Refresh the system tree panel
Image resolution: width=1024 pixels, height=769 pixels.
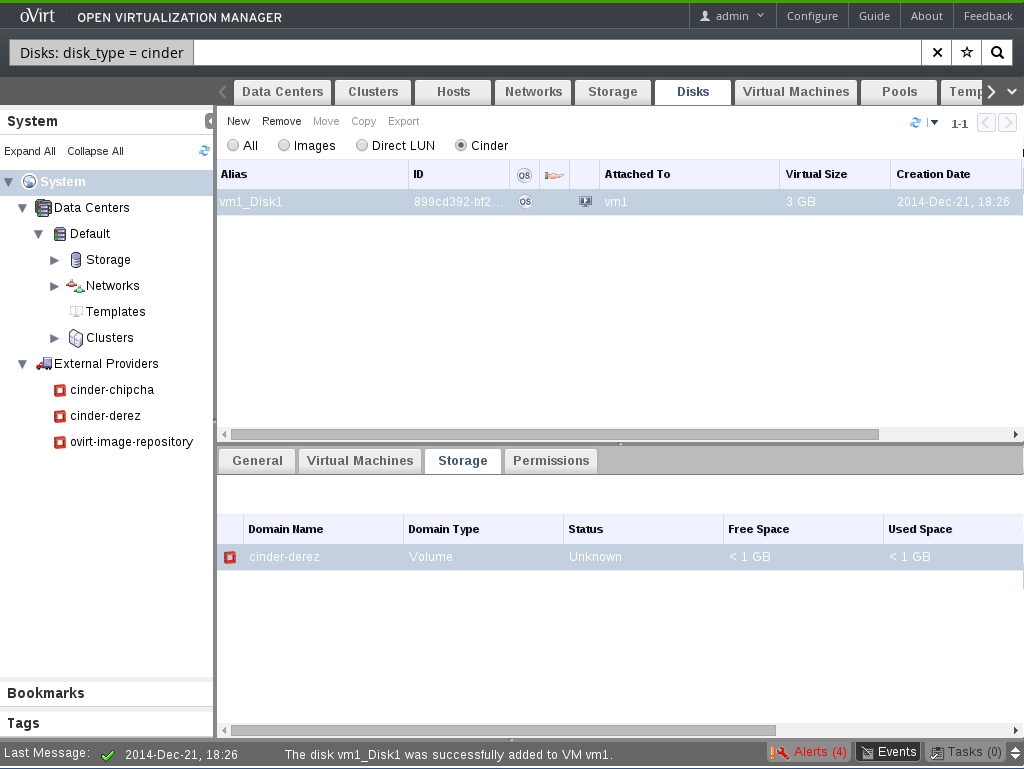click(204, 151)
